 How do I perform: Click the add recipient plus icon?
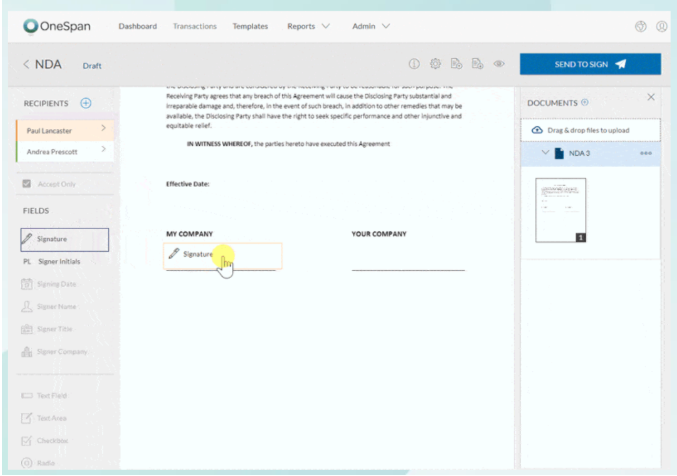(86, 103)
